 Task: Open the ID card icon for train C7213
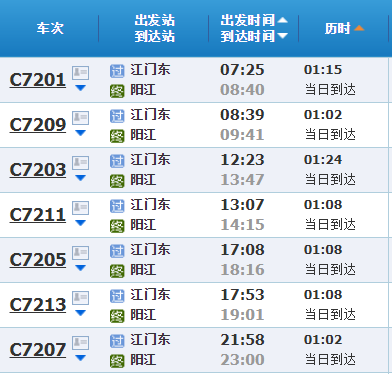click(x=80, y=297)
